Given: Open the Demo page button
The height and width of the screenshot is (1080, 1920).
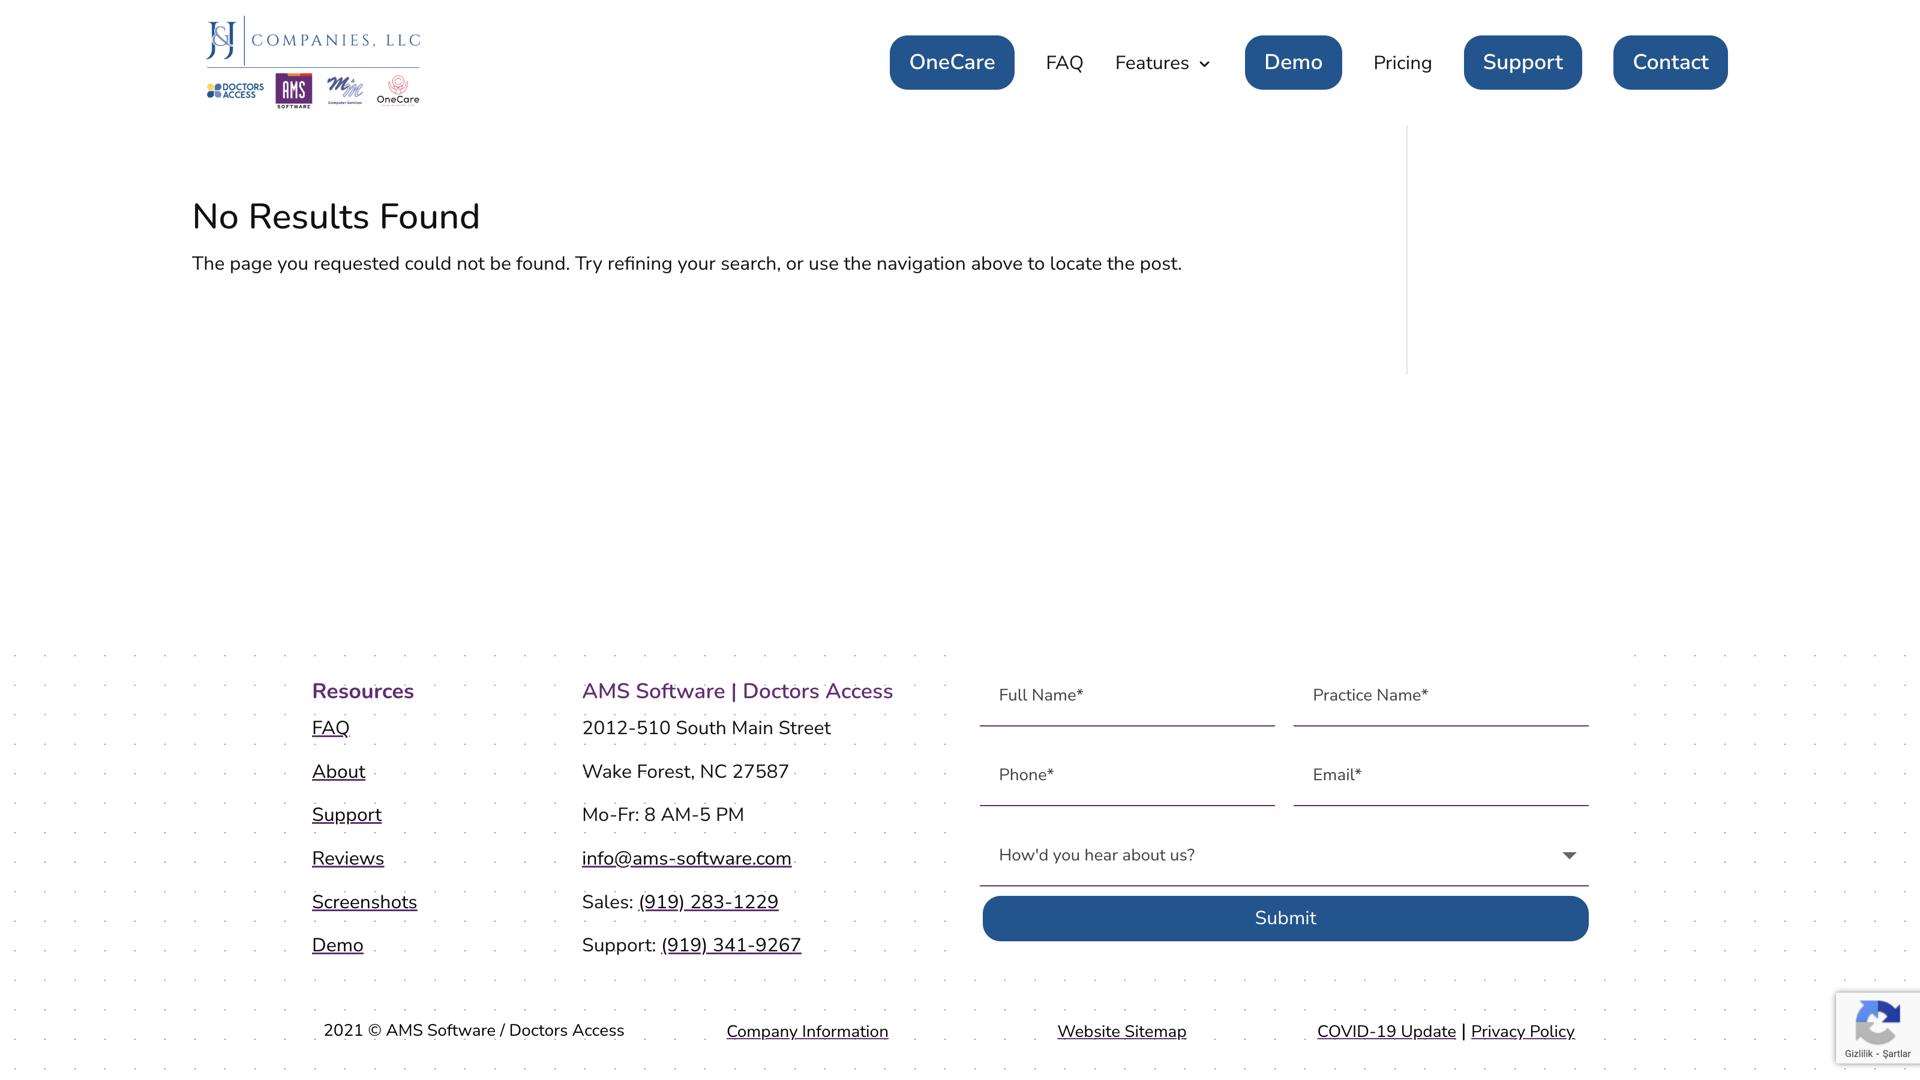Looking at the screenshot, I should (1292, 62).
